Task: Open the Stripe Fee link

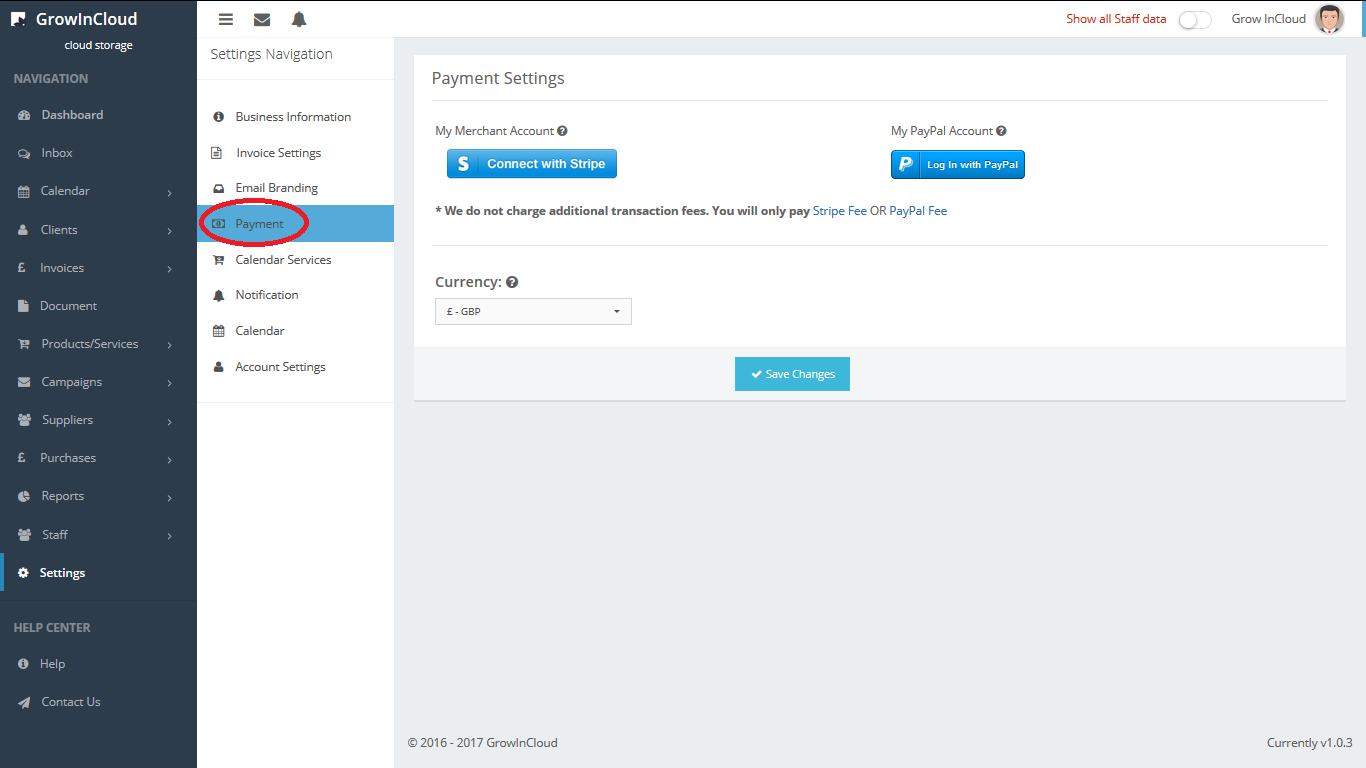Action: point(839,211)
